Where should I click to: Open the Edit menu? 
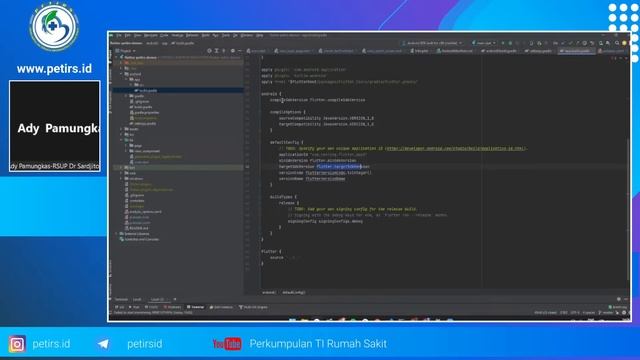pos(128,36)
